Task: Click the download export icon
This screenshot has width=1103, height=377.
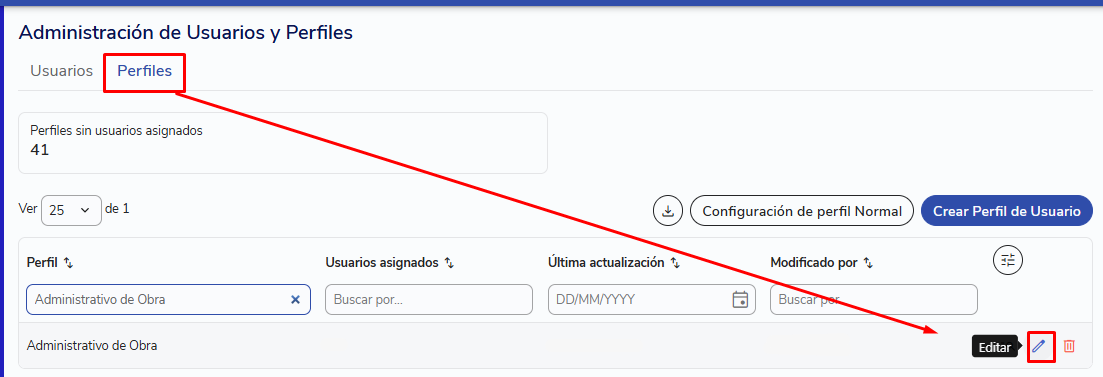Action: pos(668,210)
